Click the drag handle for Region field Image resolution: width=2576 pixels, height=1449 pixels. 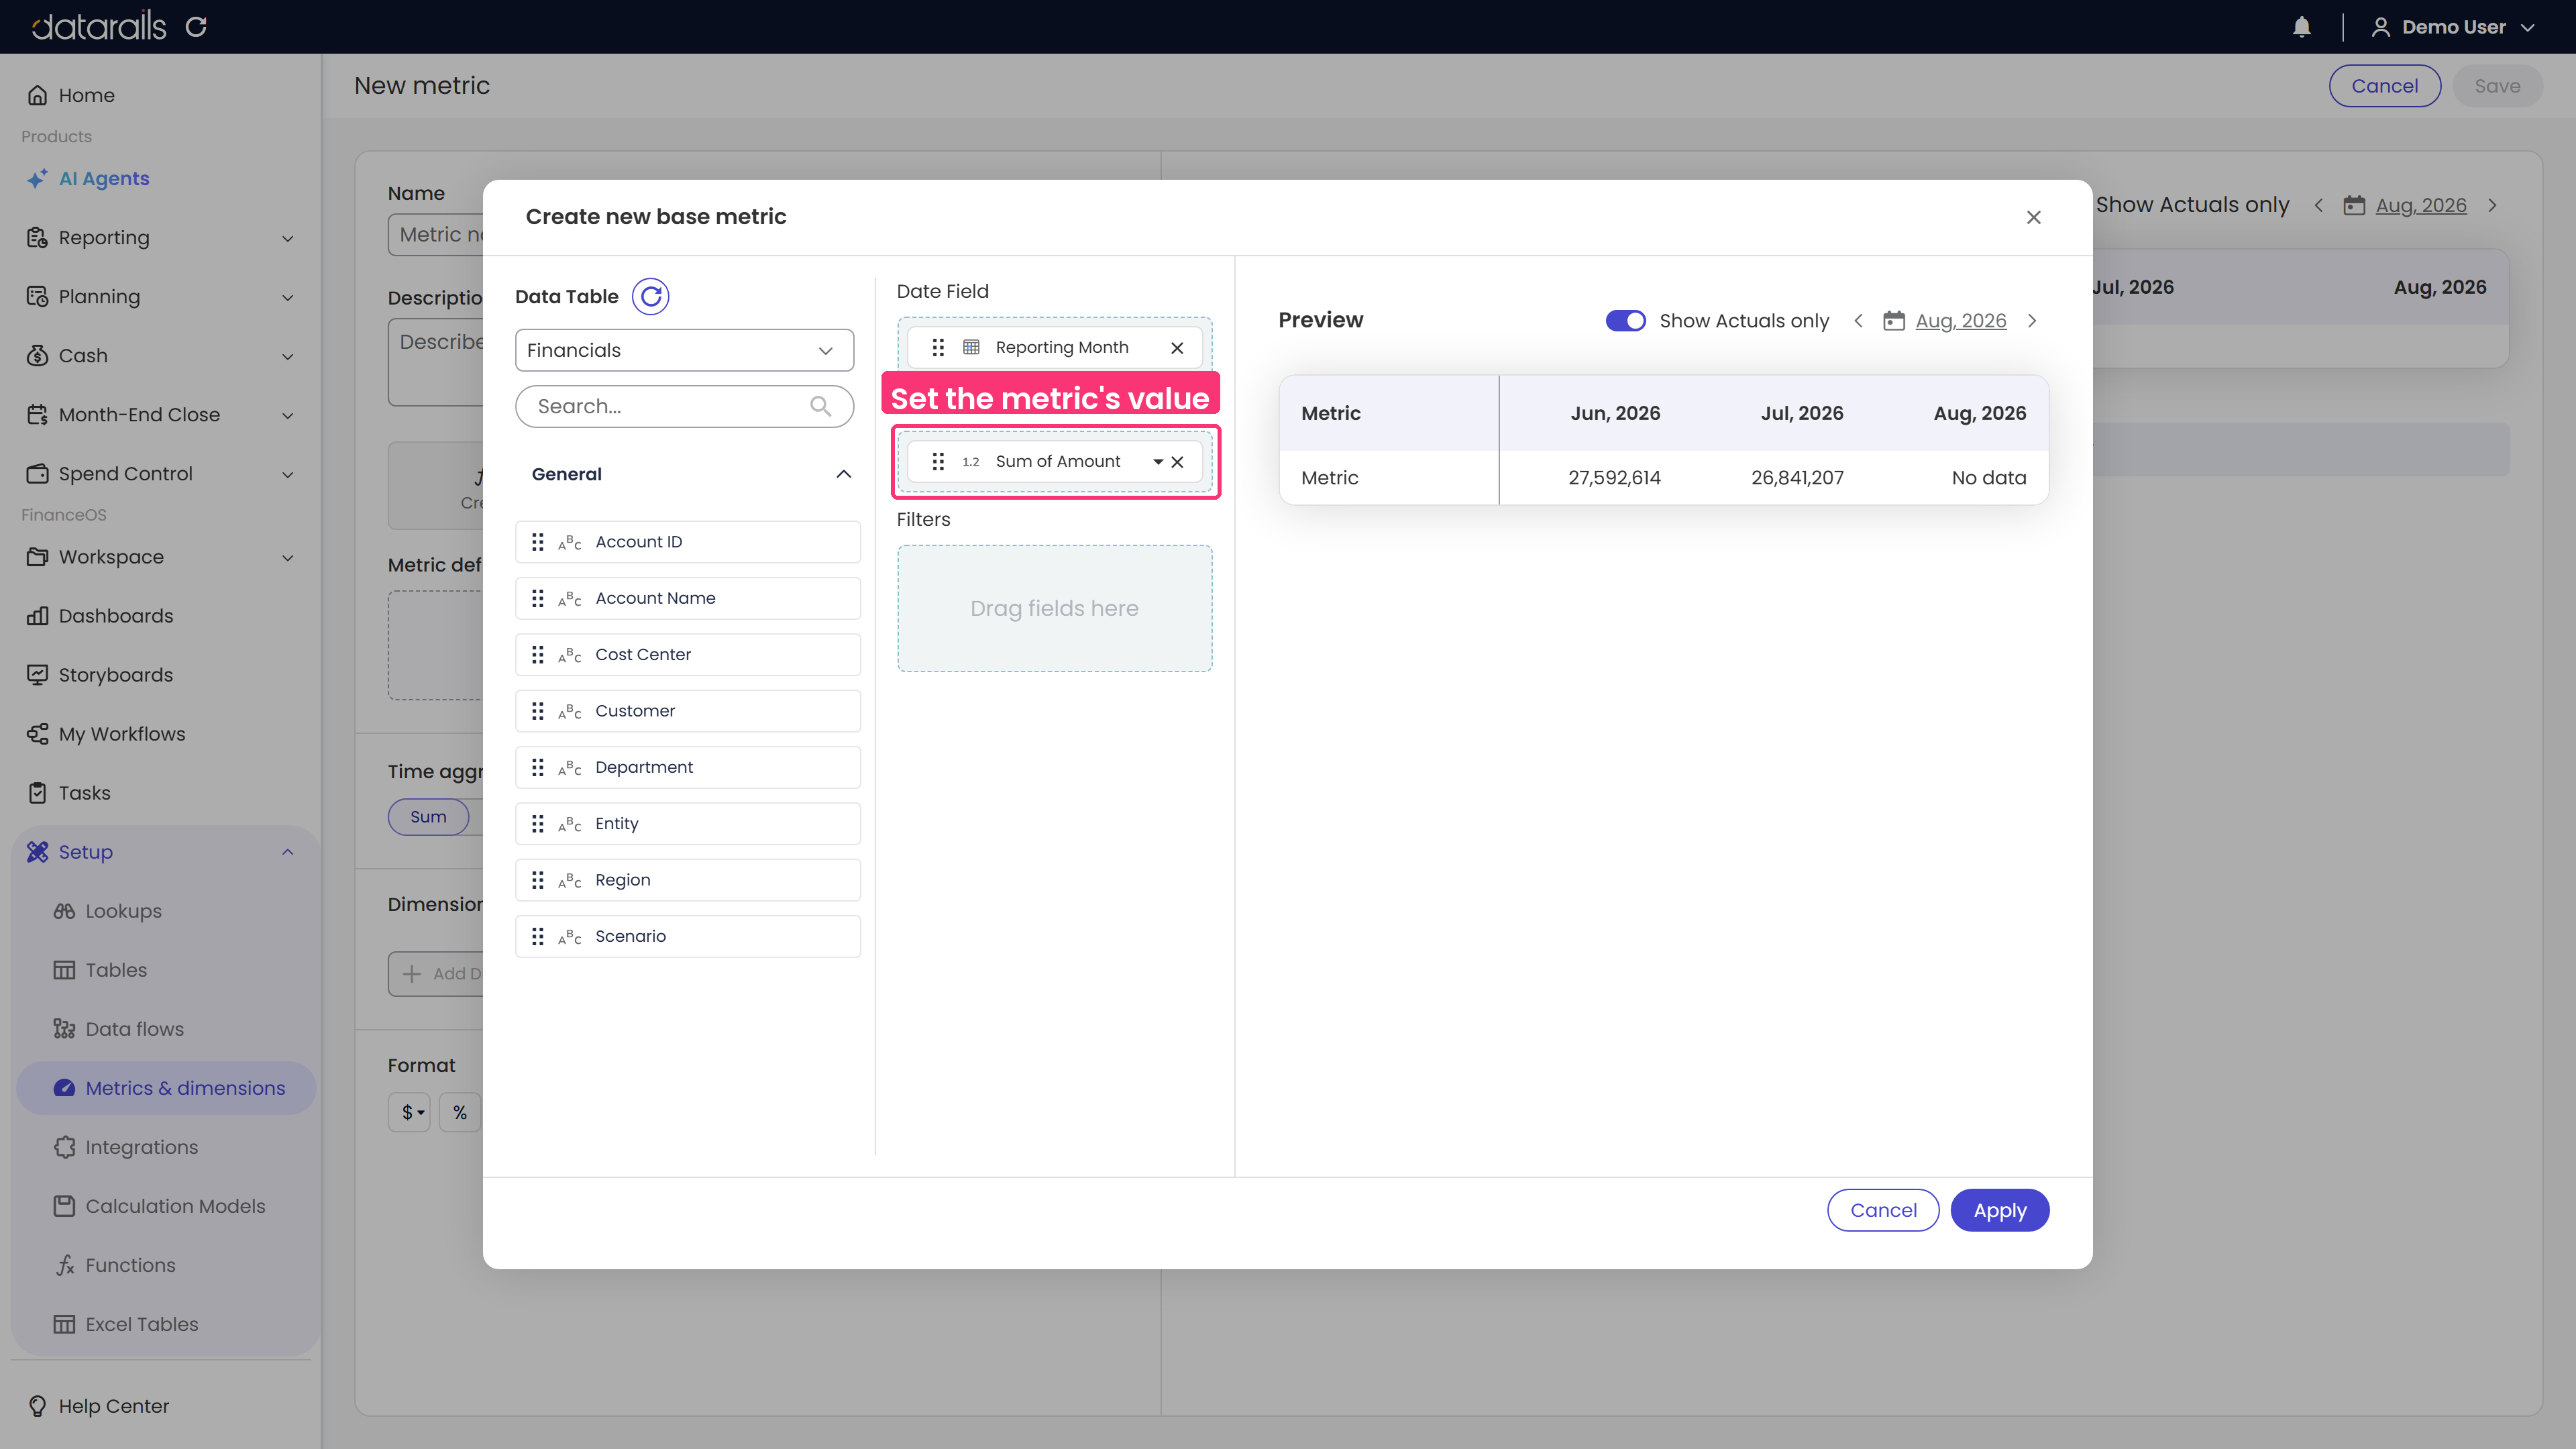click(x=538, y=880)
